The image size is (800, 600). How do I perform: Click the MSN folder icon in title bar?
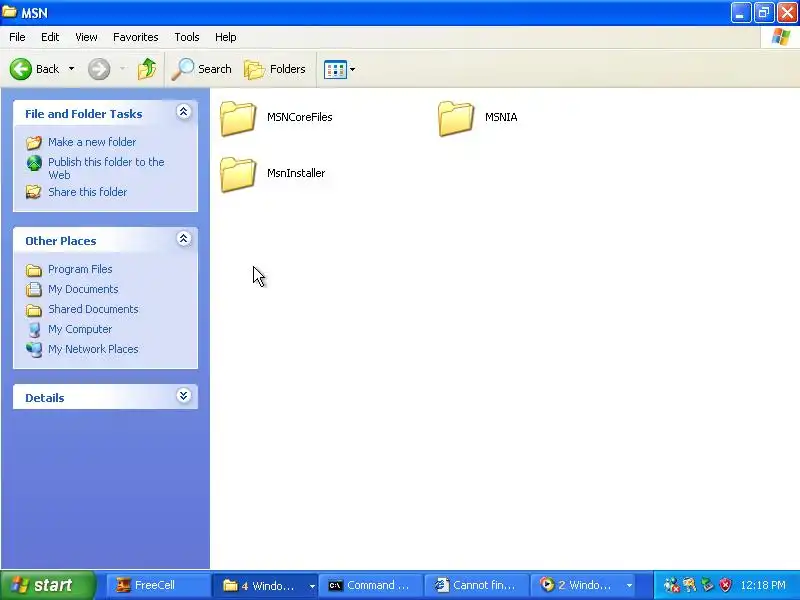pos(9,12)
